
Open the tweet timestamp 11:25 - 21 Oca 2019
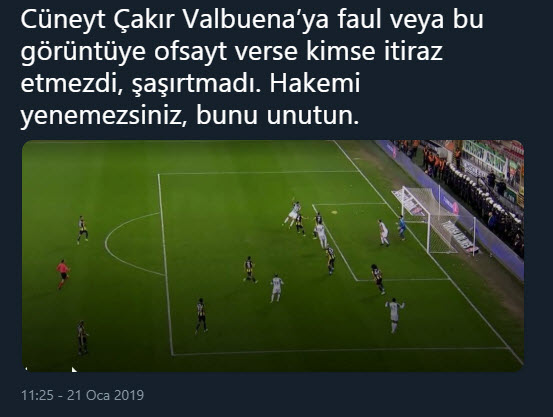pos(83,395)
